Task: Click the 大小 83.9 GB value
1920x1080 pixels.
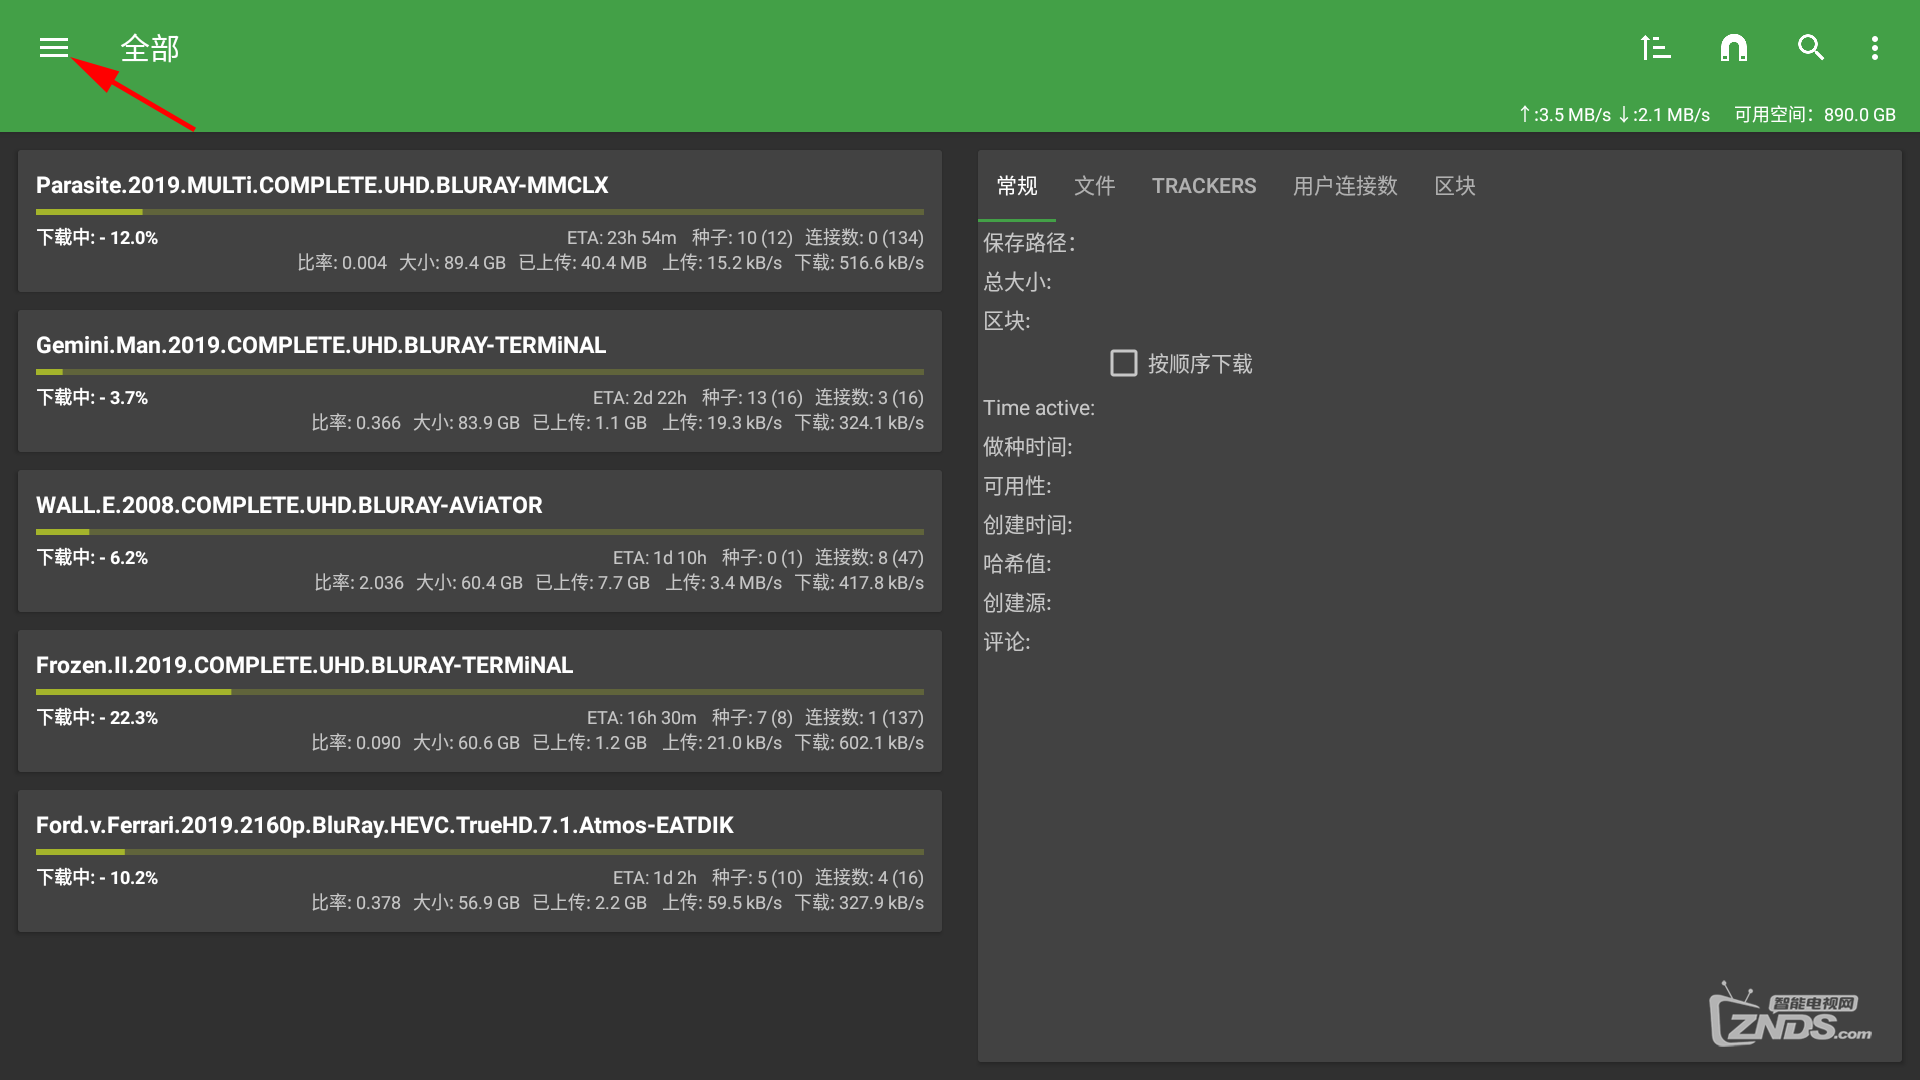Action: pyautogui.click(x=466, y=423)
